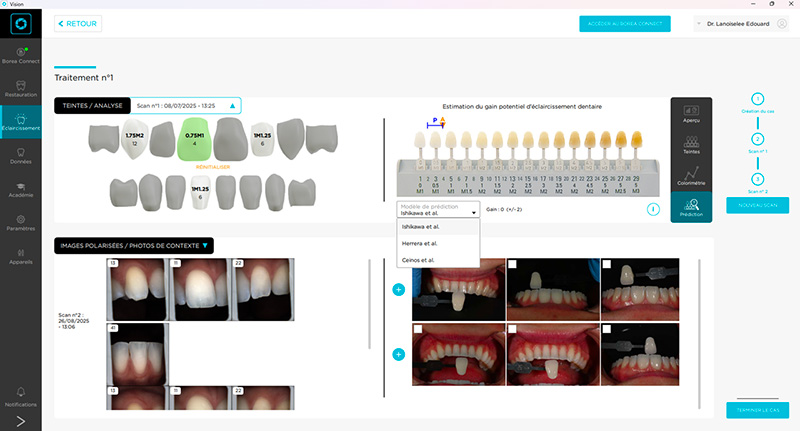Click the polarised images scrollbar
Viewport: 800px width, 431px height.
(x=369, y=304)
